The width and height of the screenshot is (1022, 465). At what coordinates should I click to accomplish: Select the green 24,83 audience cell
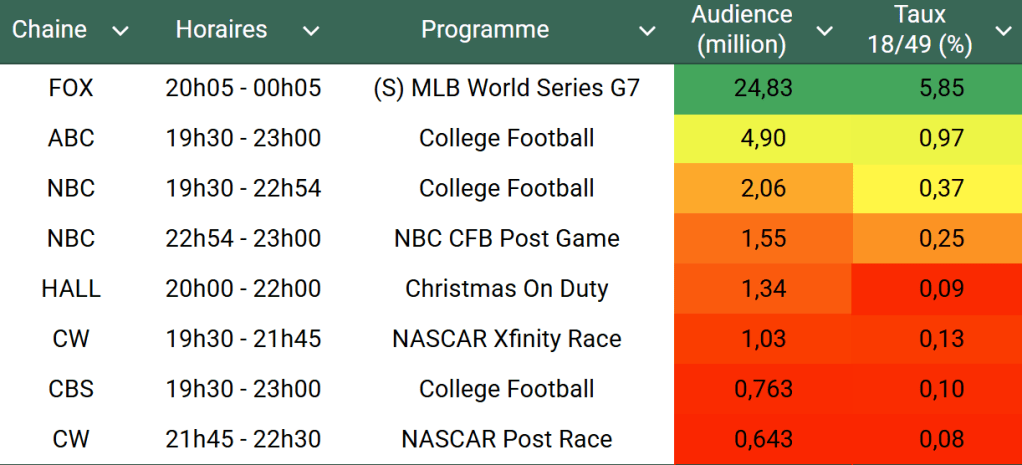click(763, 88)
